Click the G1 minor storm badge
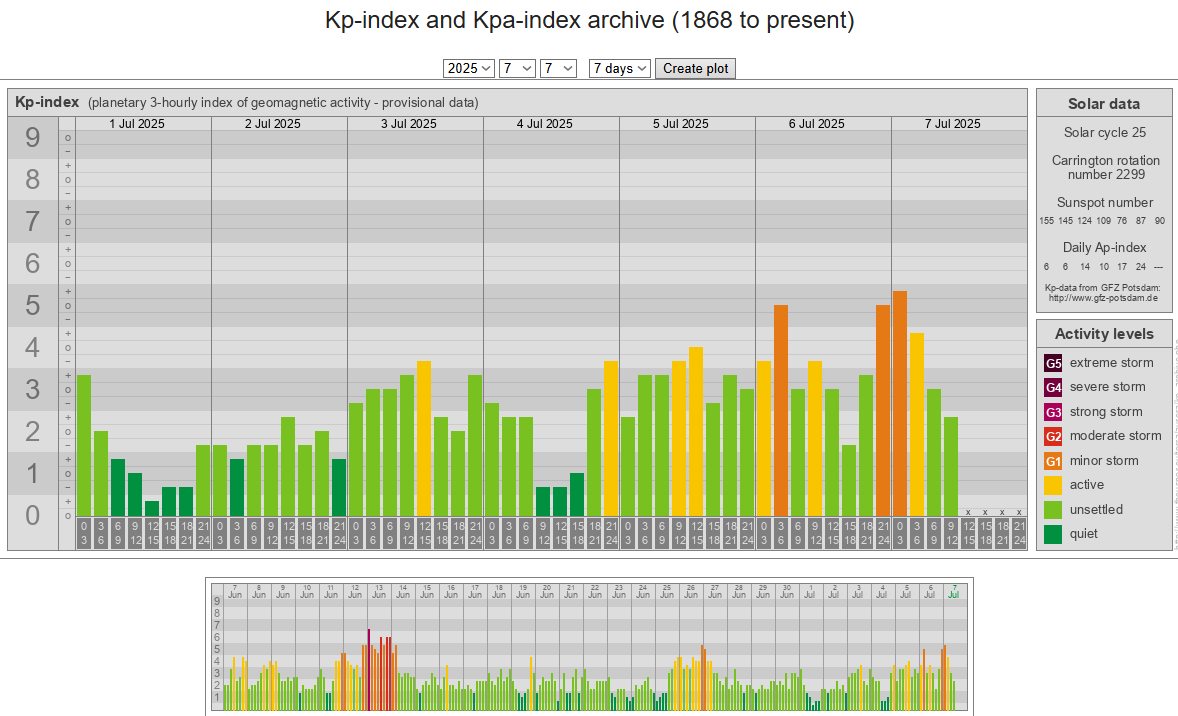The height and width of the screenshot is (716, 1178). point(1053,461)
